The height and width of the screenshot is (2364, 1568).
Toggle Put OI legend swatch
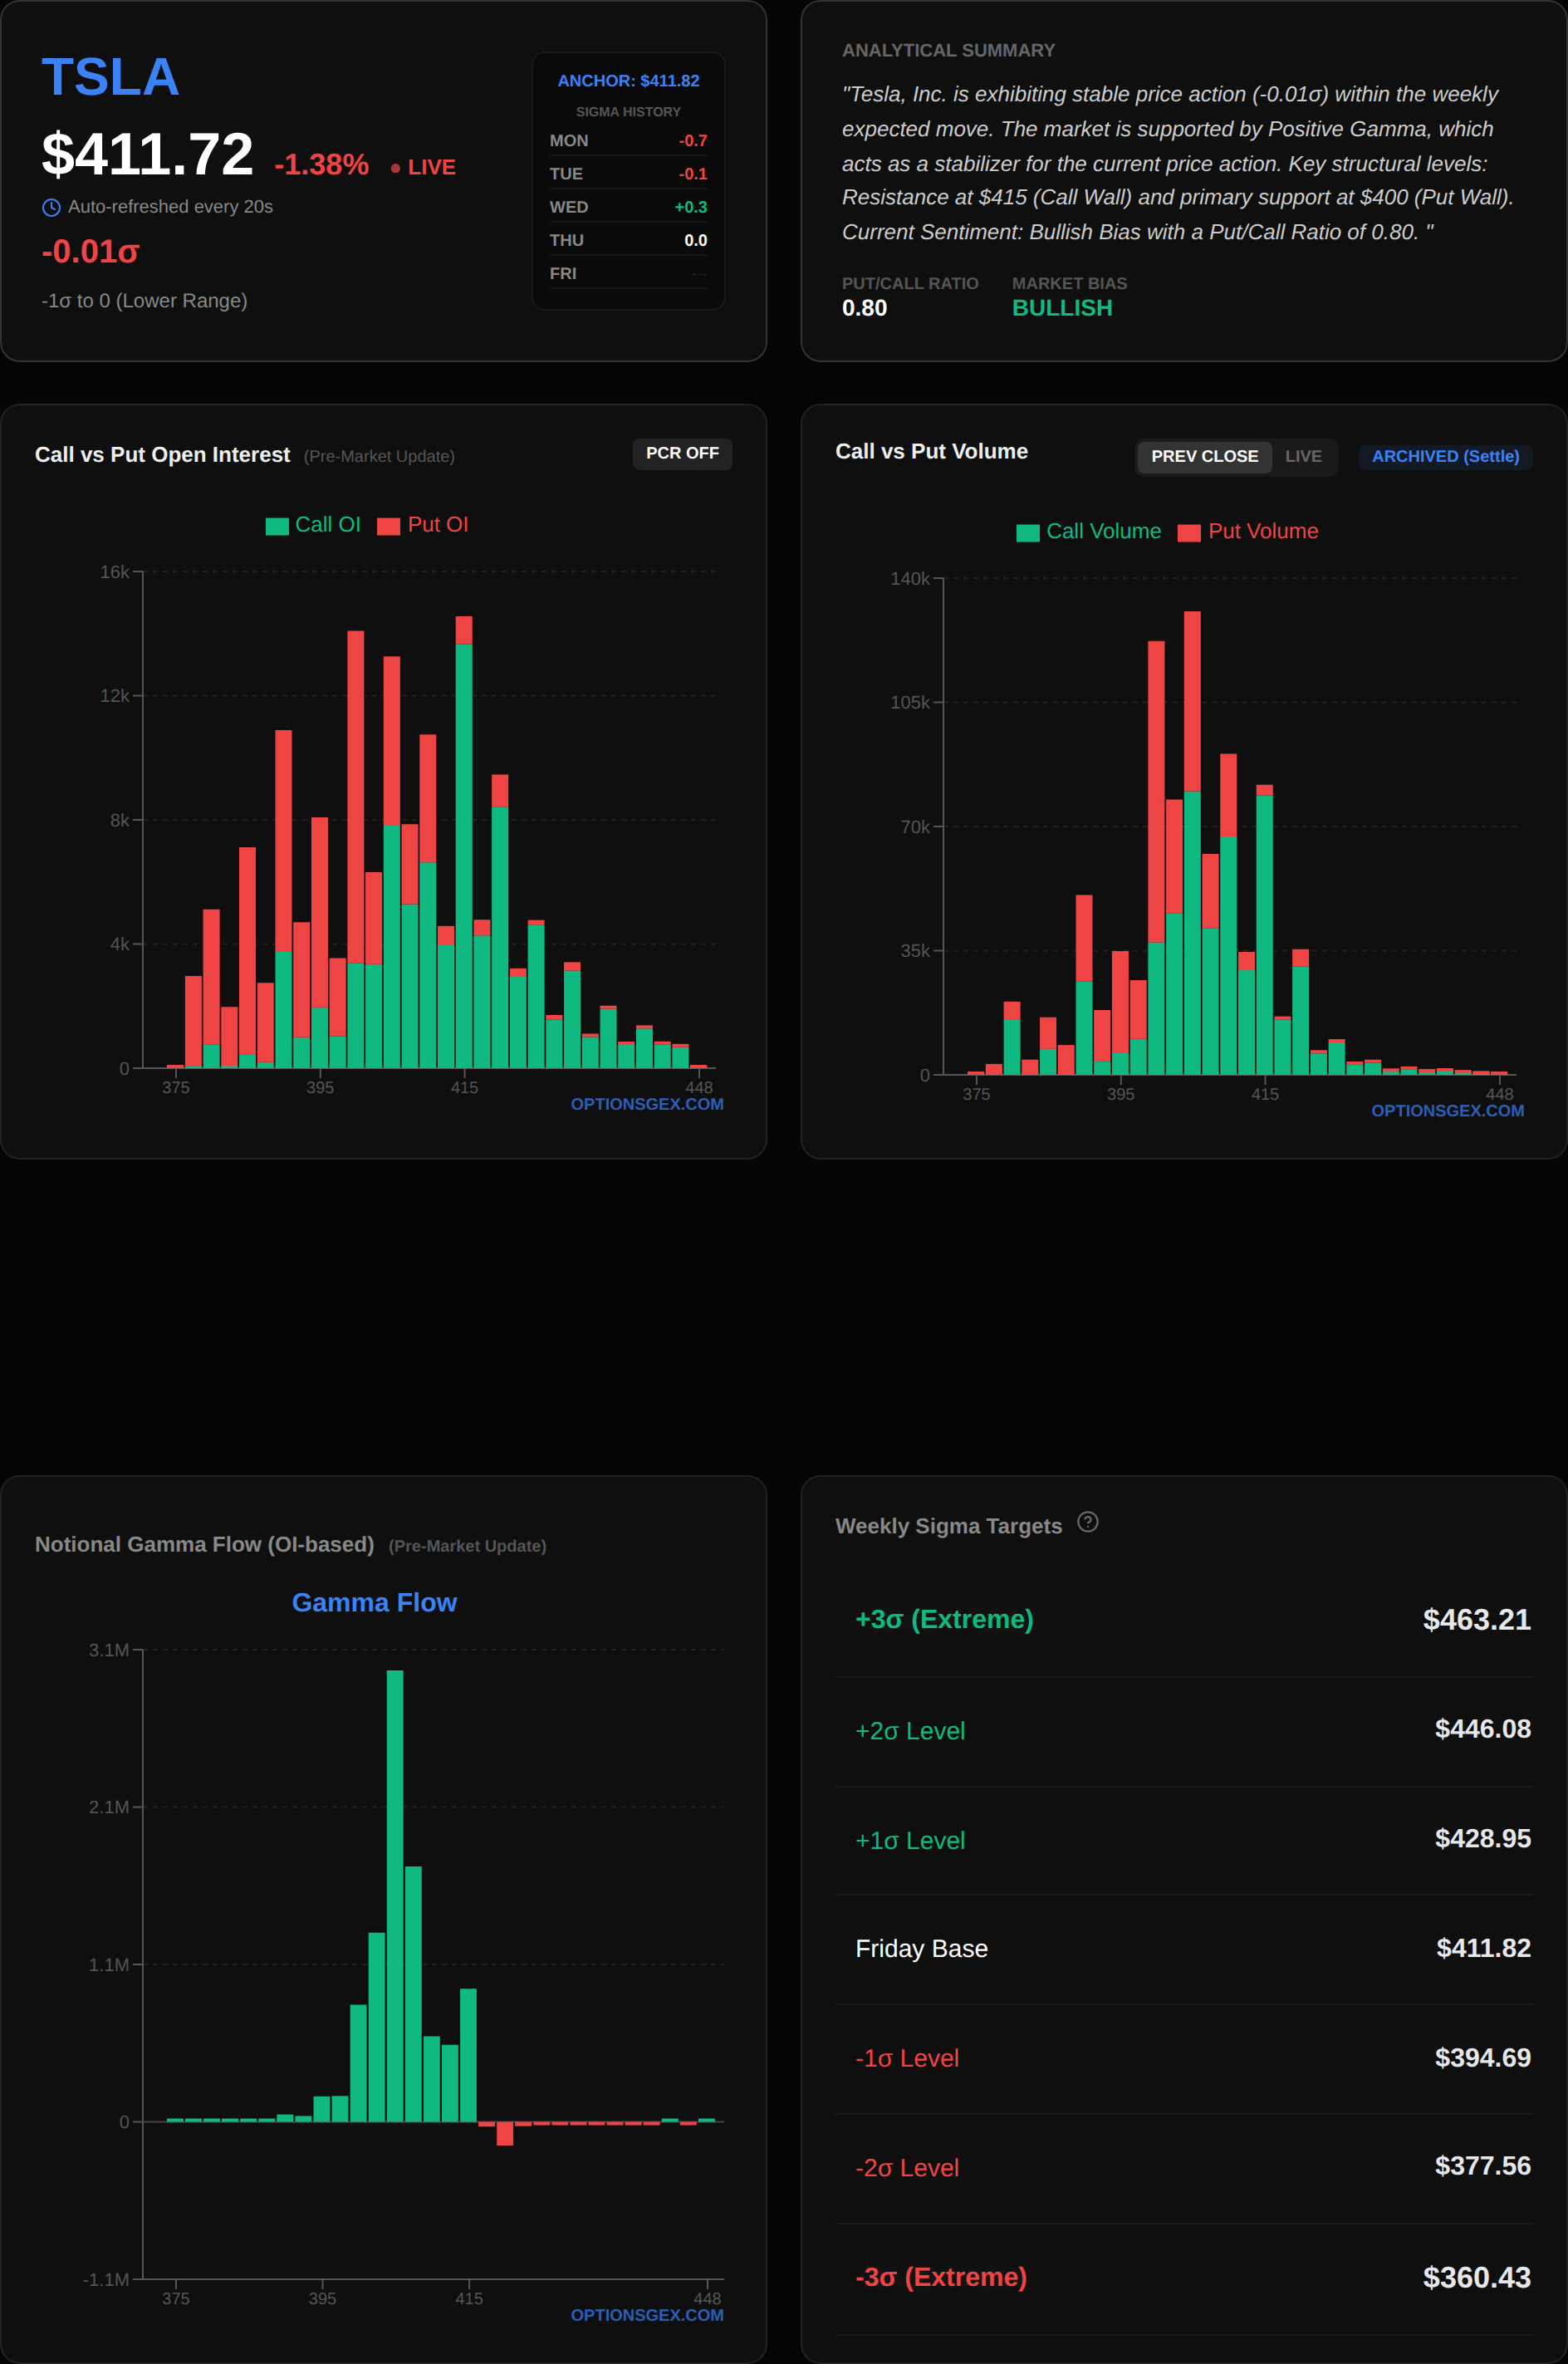pyautogui.click(x=388, y=526)
